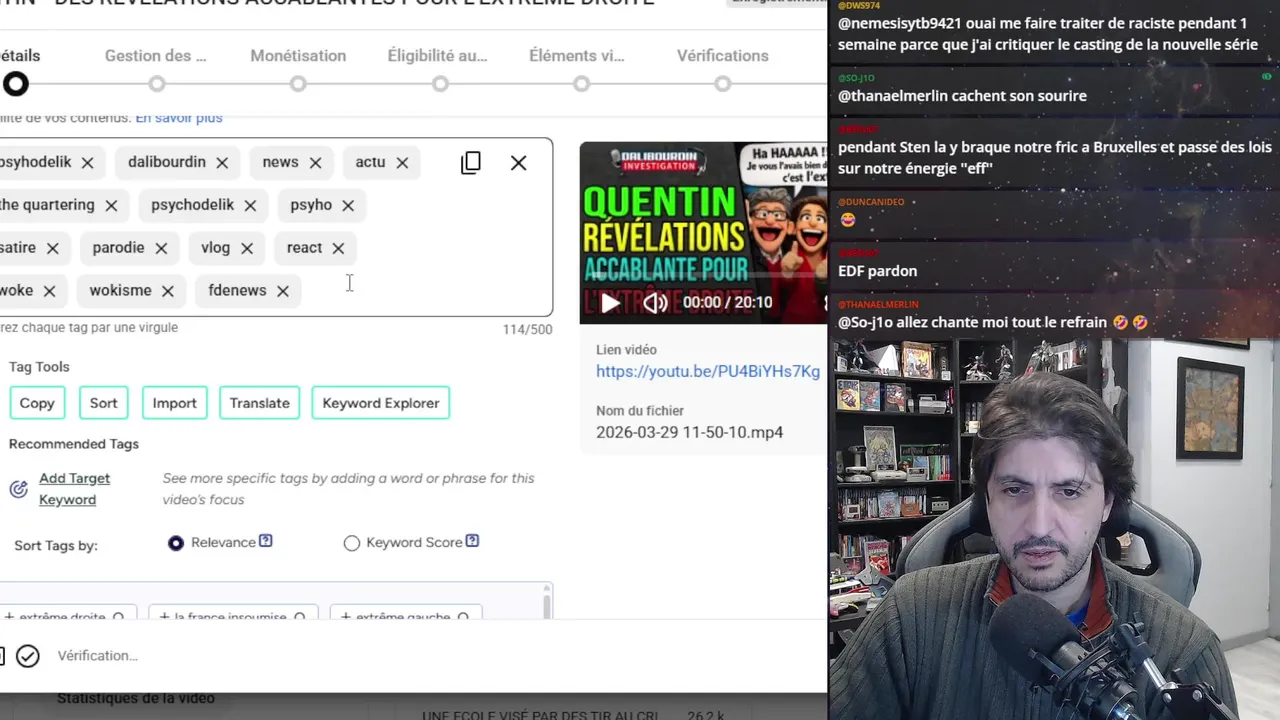Click the file name 2026-03-29 11-50-10.mp4
Viewport: 1280px width, 720px height.
point(689,433)
